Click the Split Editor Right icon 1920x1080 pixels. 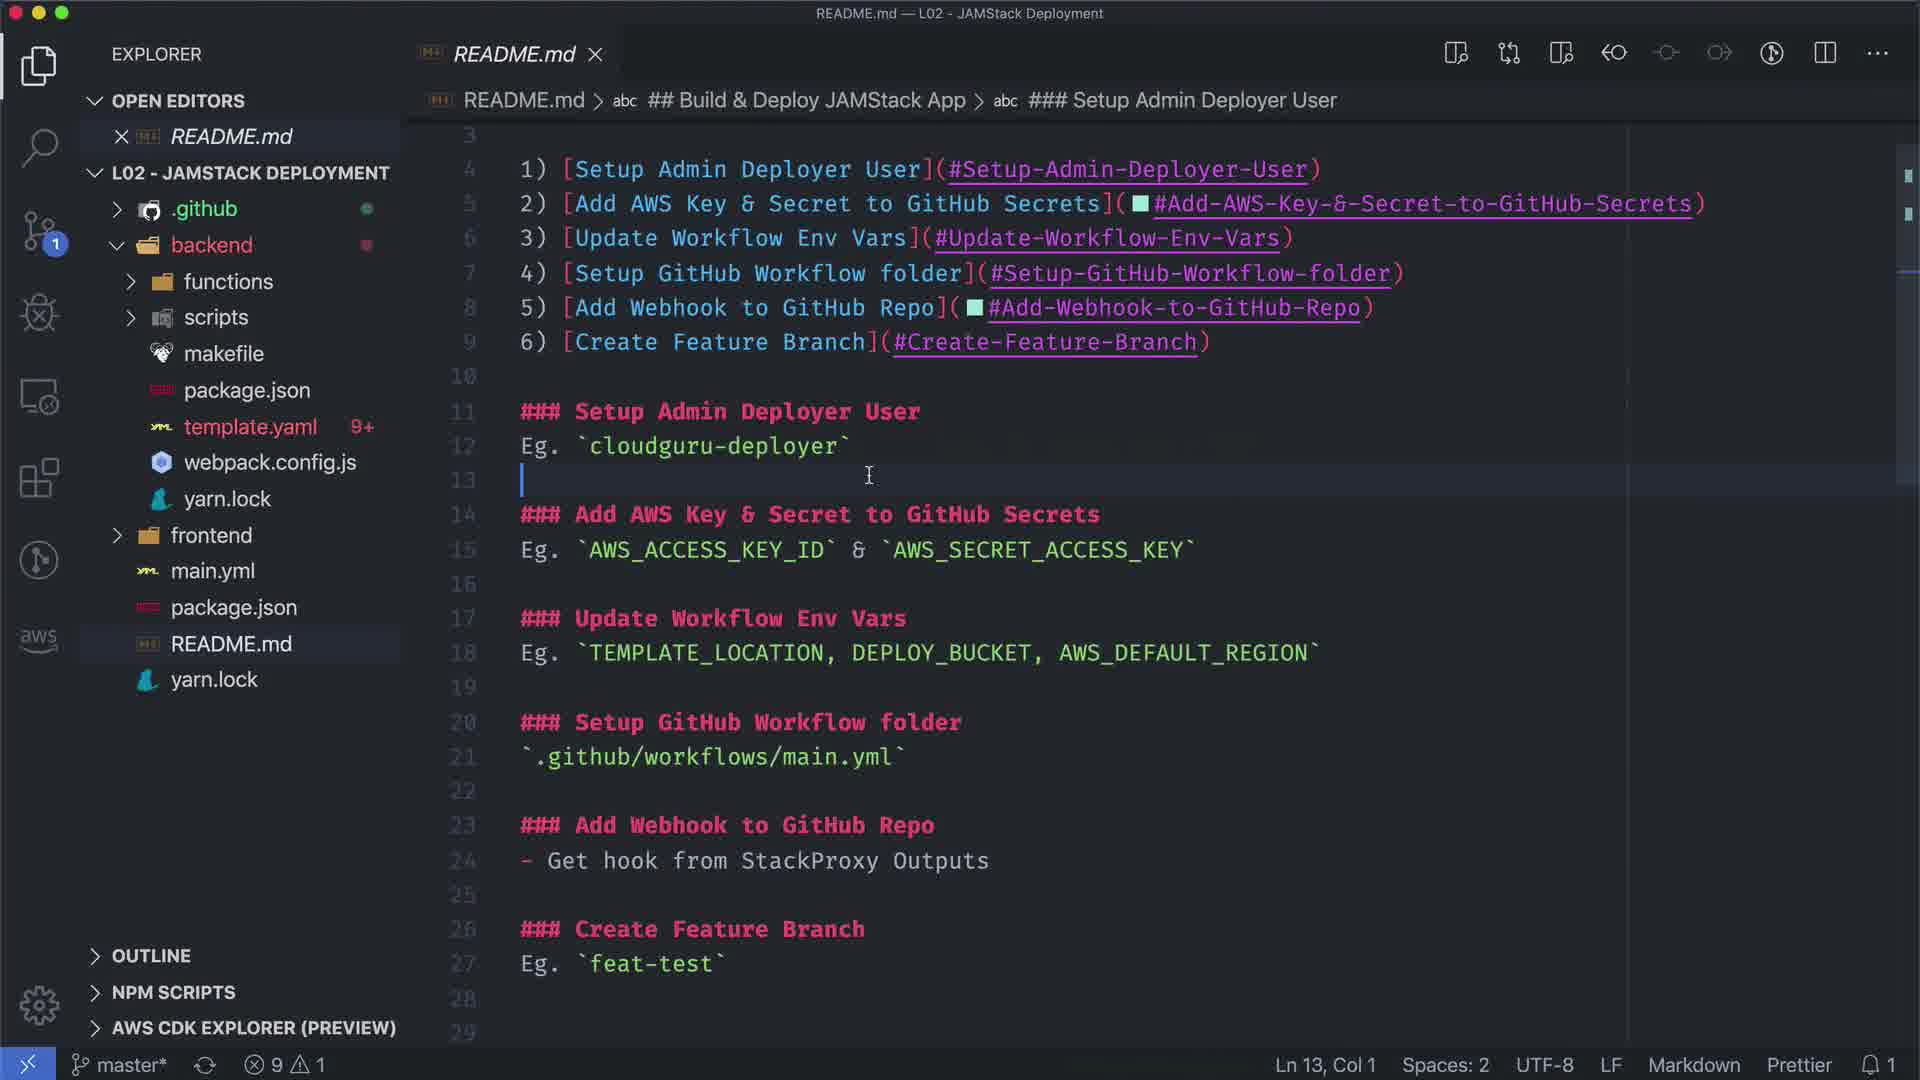click(1824, 53)
